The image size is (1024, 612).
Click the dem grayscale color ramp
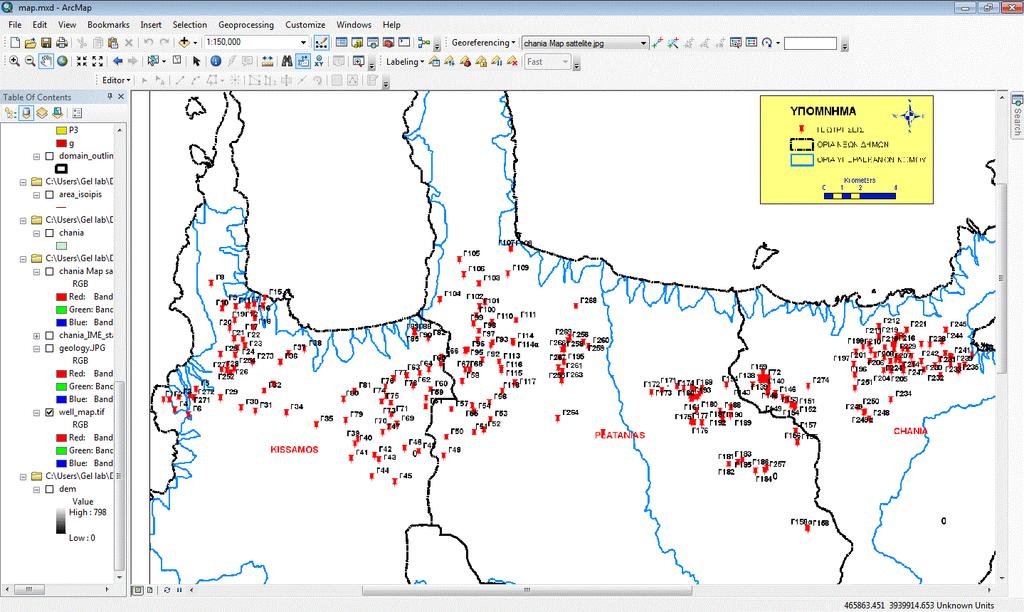tap(61, 521)
